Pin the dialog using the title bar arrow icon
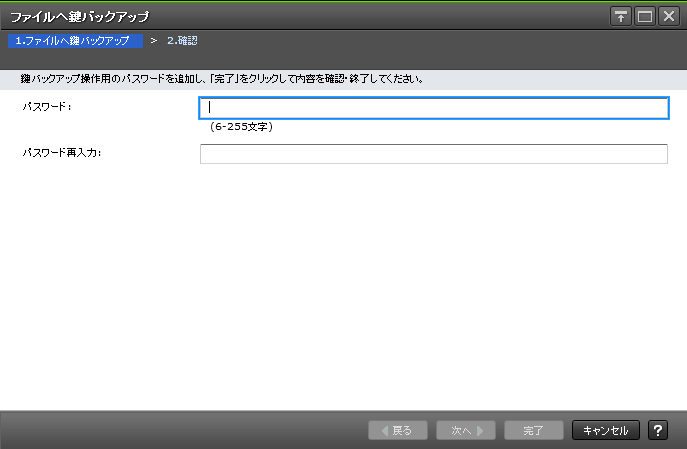 [620, 17]
